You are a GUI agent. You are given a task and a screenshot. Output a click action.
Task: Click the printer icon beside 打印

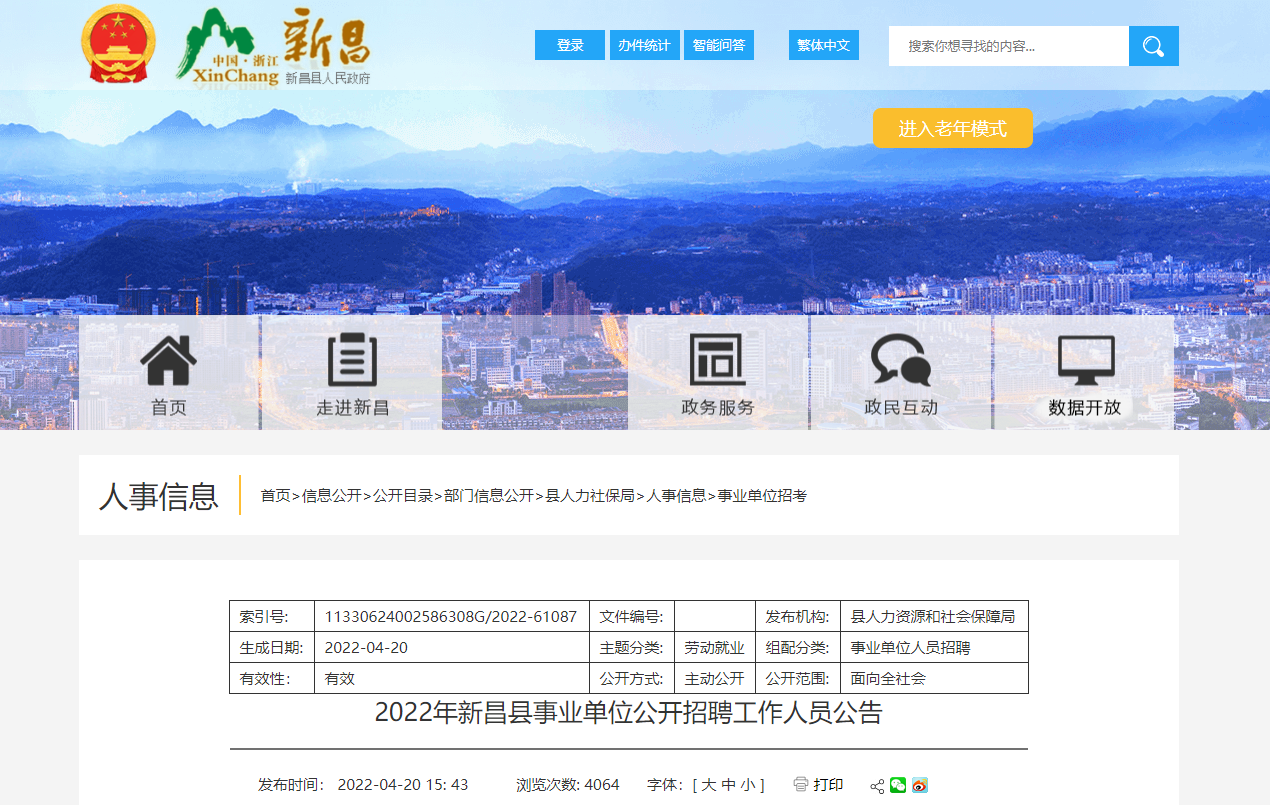coord(800,785)
